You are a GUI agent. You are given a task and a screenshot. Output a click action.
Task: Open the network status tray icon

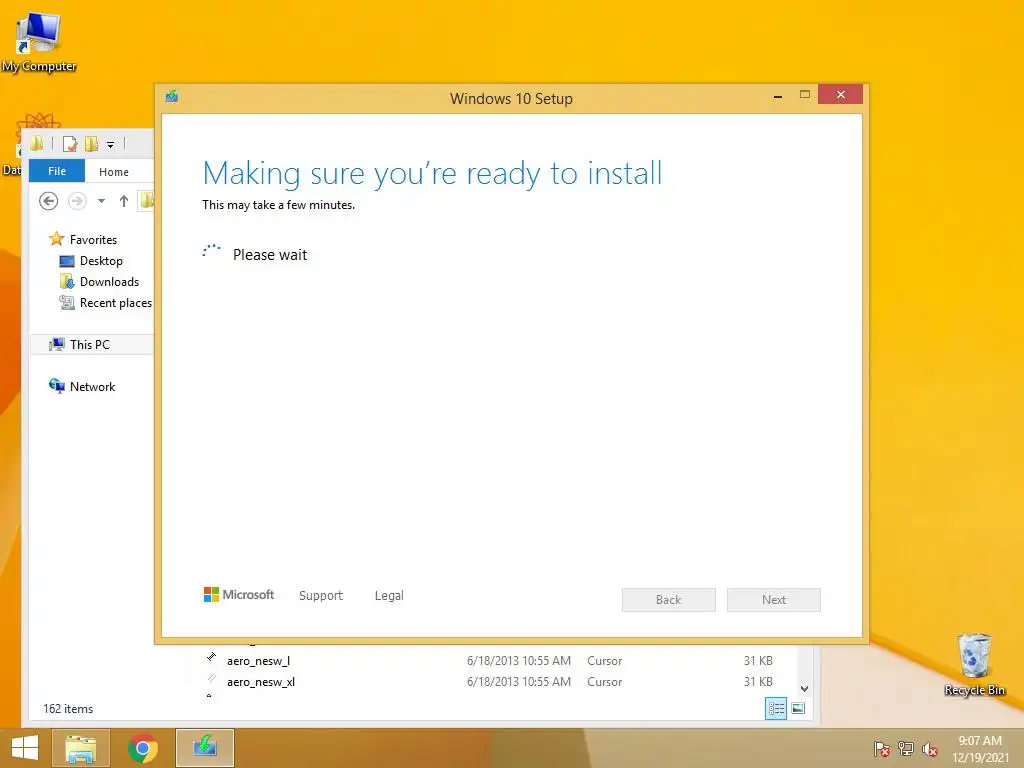click(905, 748)
